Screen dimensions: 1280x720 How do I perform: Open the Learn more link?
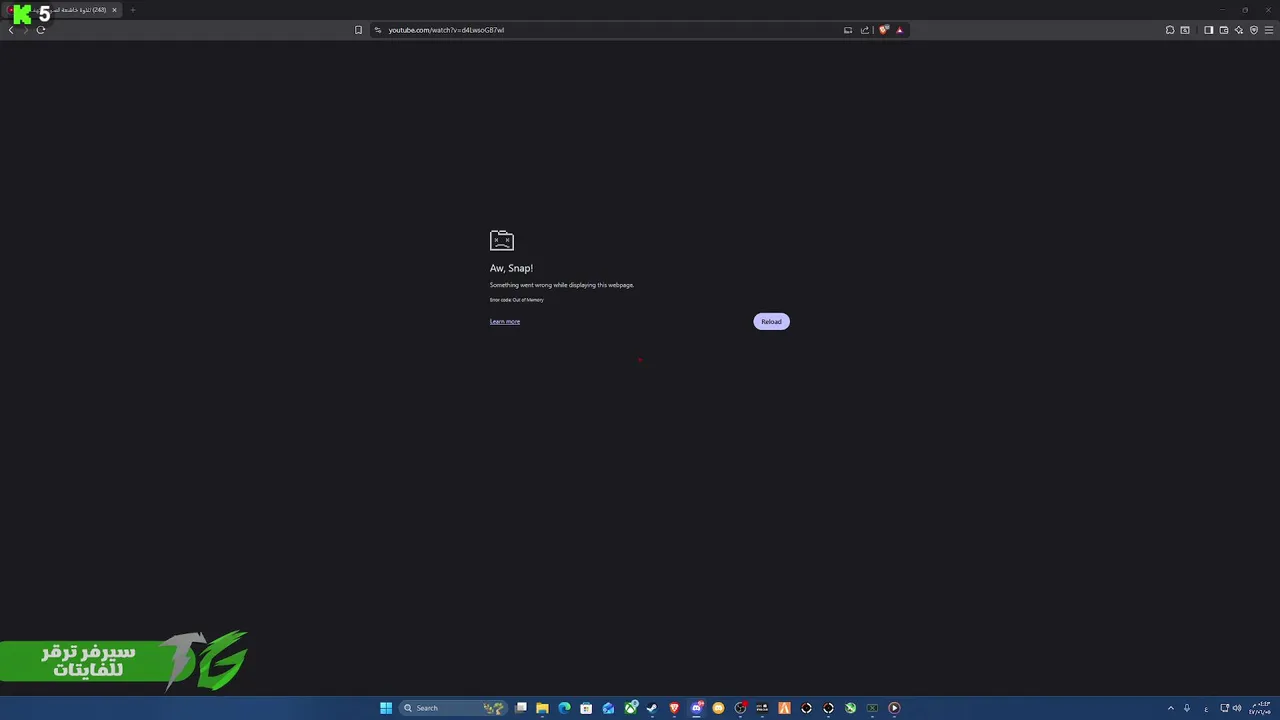[505, 321]
